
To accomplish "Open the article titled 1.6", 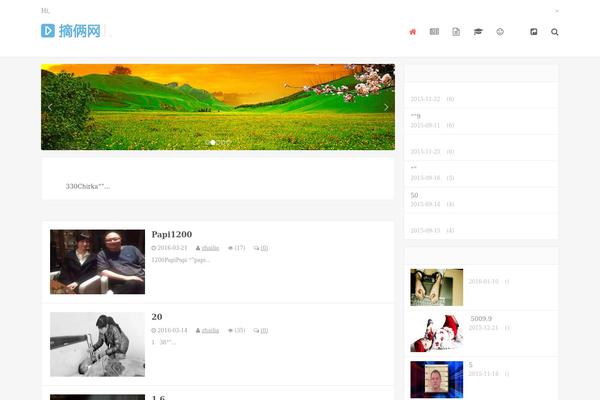I will point(158,398).
